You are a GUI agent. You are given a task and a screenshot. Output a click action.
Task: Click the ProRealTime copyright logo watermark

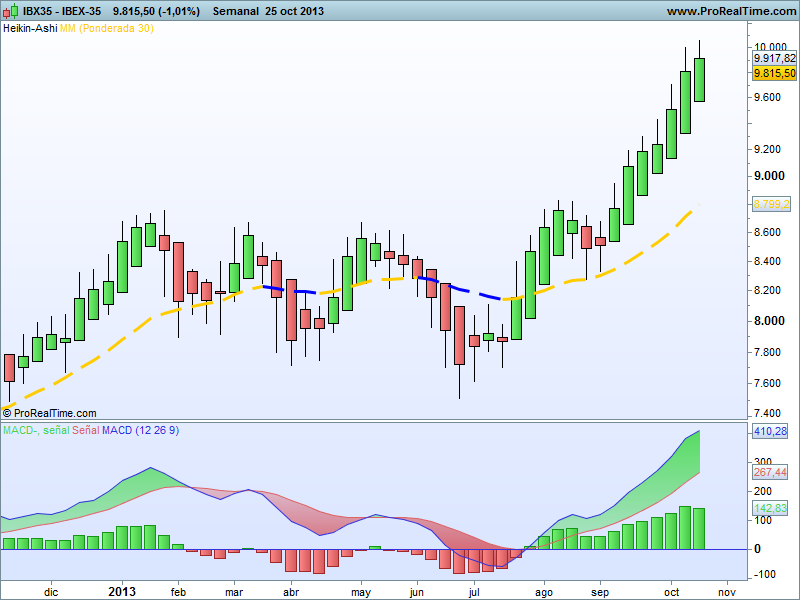pyautogui.click(x=49, y=412)
